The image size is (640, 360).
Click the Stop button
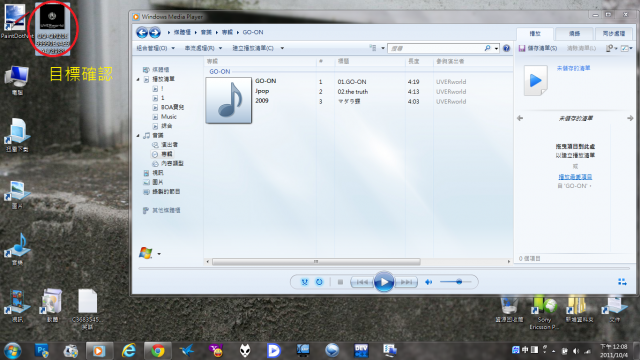[x=340, y=282]
